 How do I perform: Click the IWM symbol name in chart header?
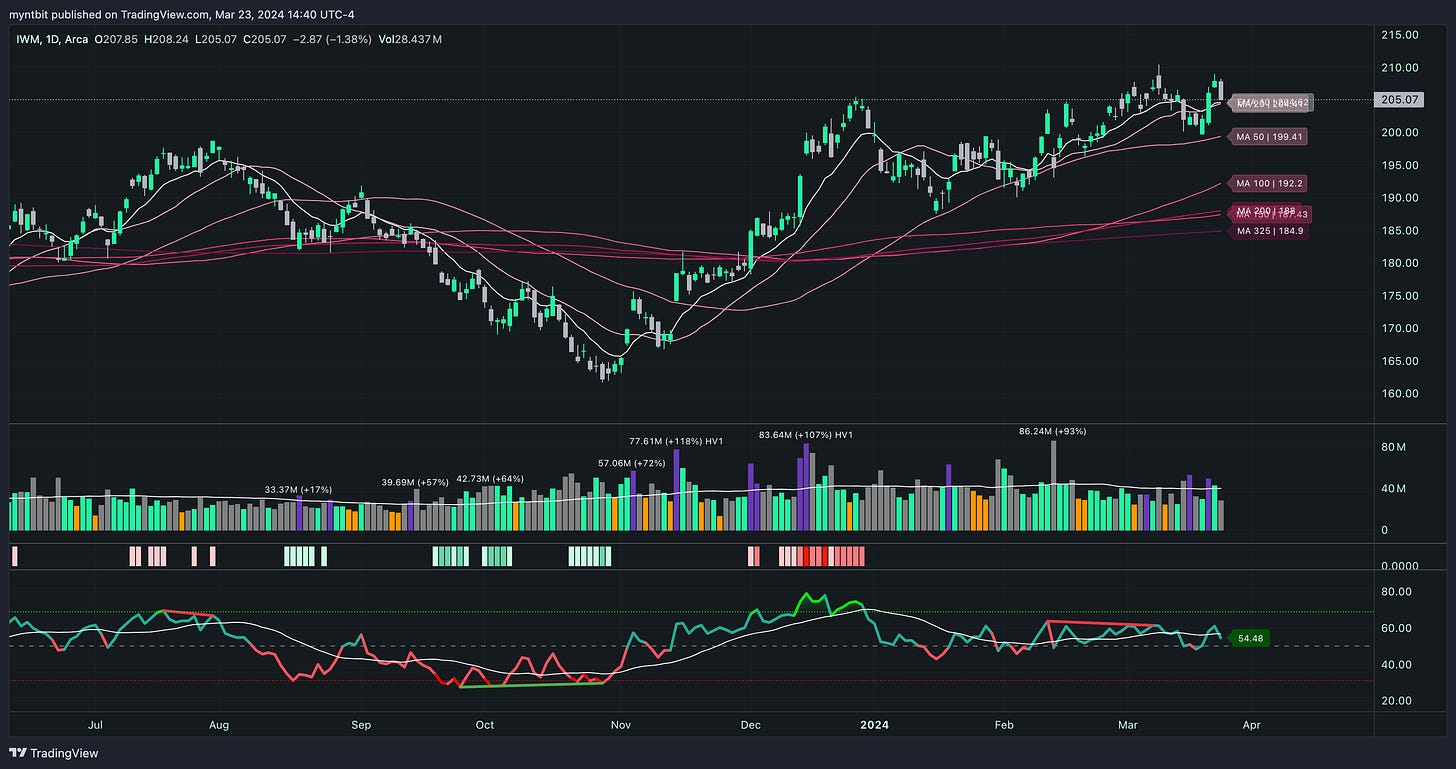coord(27,38)
